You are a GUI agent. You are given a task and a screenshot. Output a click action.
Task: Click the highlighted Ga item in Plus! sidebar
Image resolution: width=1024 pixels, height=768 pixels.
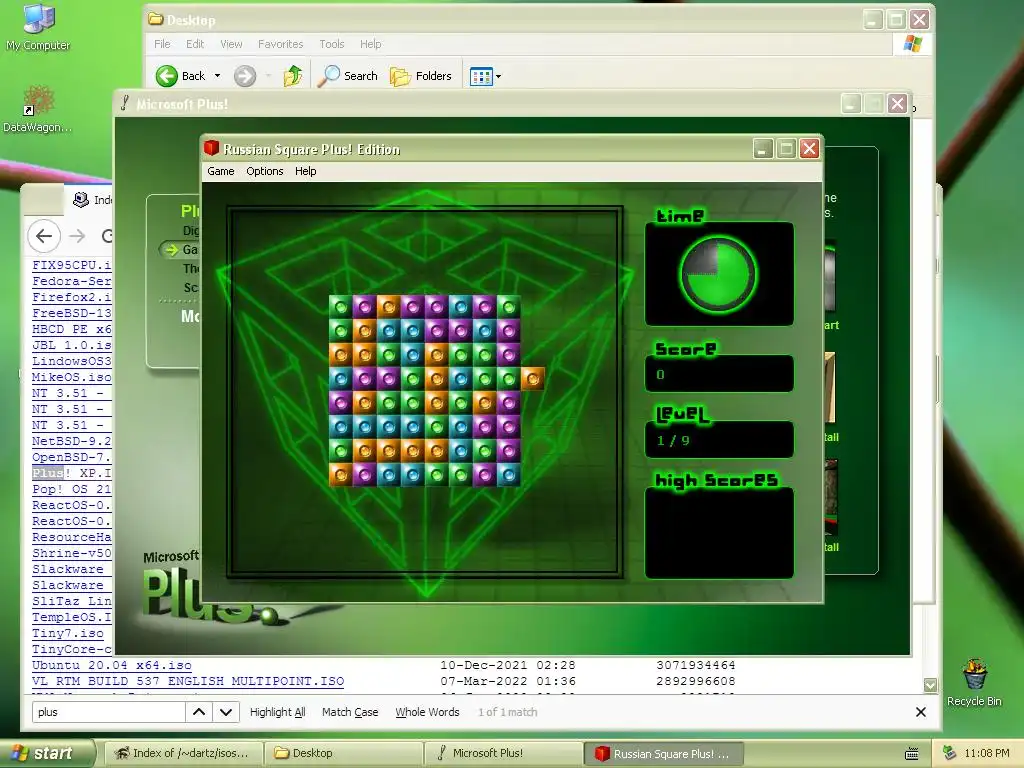pos(182,249)
